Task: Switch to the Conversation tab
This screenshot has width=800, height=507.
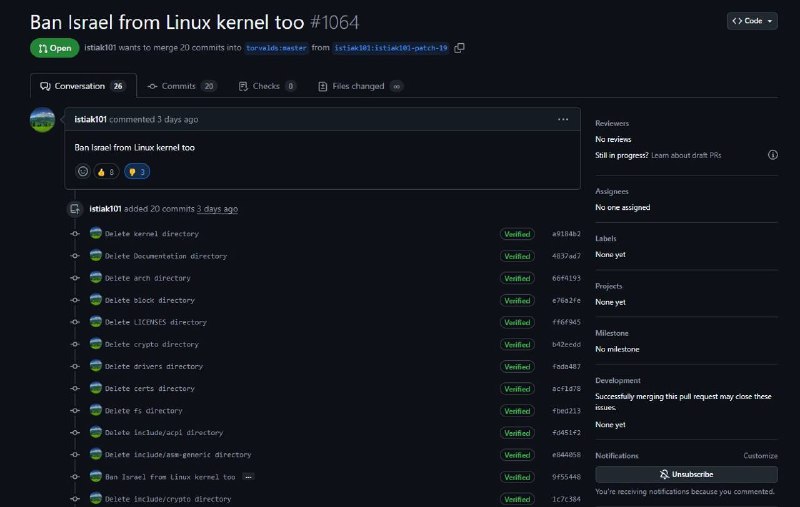Action: point(83,86)
